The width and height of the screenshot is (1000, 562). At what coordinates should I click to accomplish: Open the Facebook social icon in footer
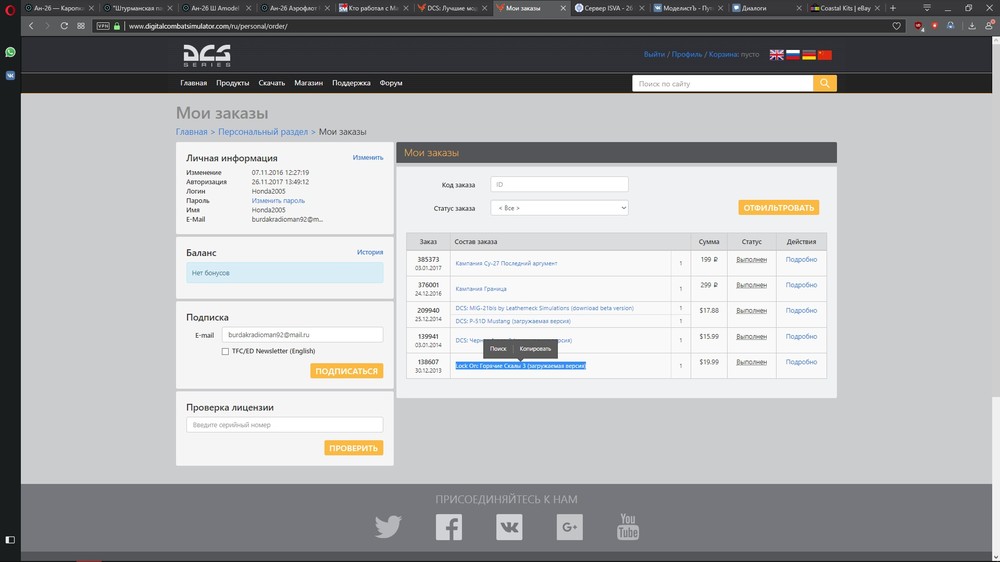click(x=449, y=527)
